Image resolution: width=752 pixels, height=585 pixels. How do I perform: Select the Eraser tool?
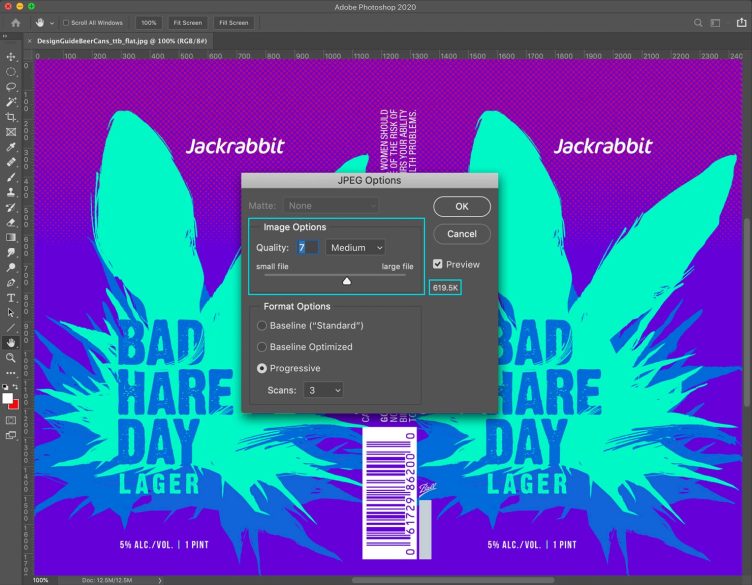pos(11,222)
